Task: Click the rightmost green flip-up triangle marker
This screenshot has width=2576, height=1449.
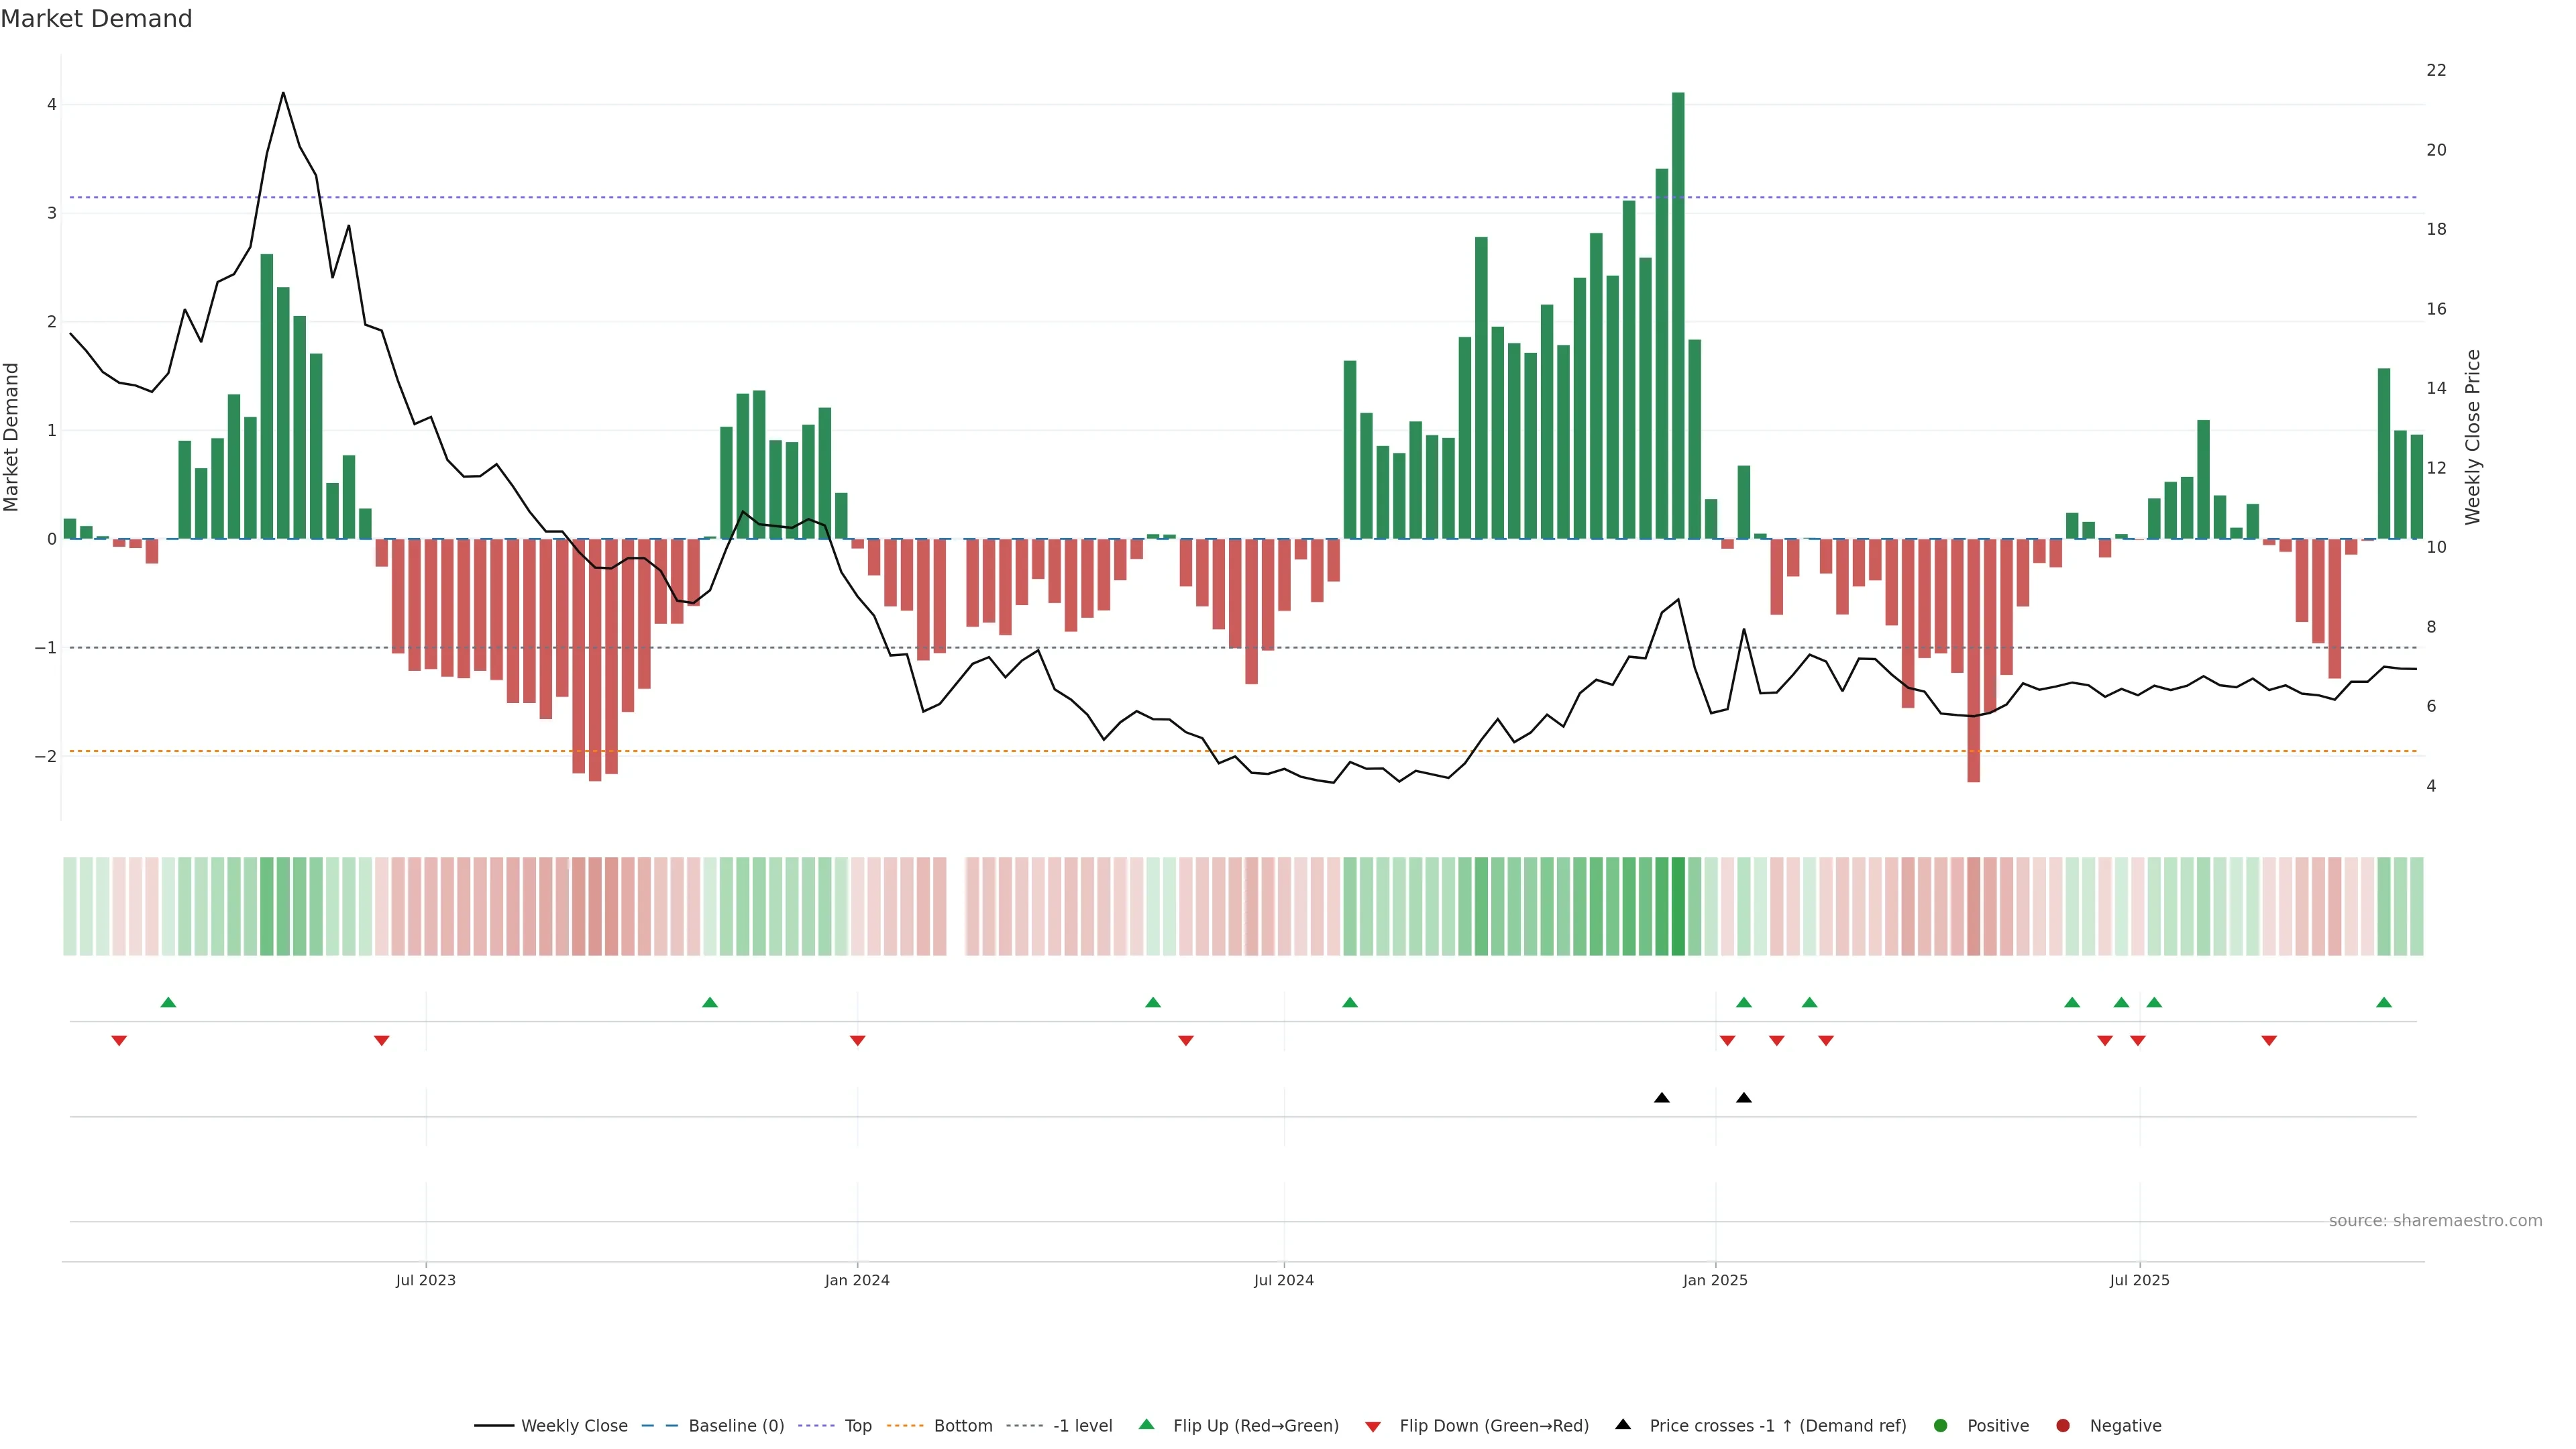Action: [x=2384, y=1002]
